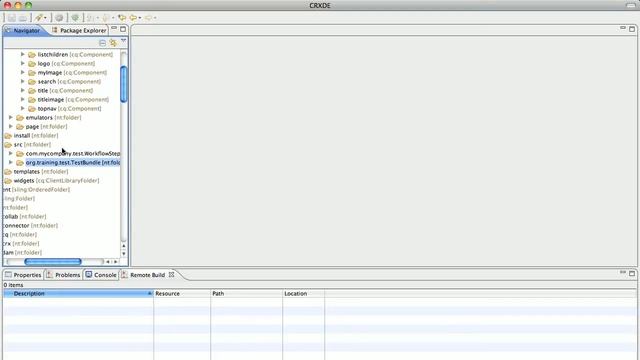This screenshot has height=360, width=640.
Task: Expand the search component node
Action: [23, 81]
